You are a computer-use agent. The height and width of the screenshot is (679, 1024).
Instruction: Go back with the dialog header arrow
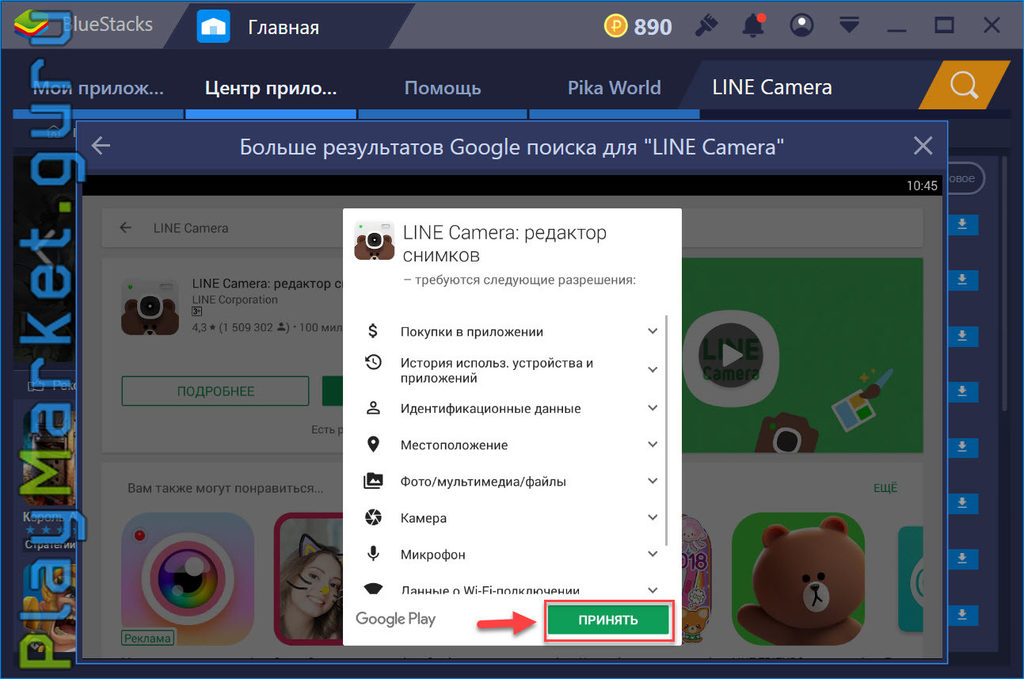click(101, 146)
